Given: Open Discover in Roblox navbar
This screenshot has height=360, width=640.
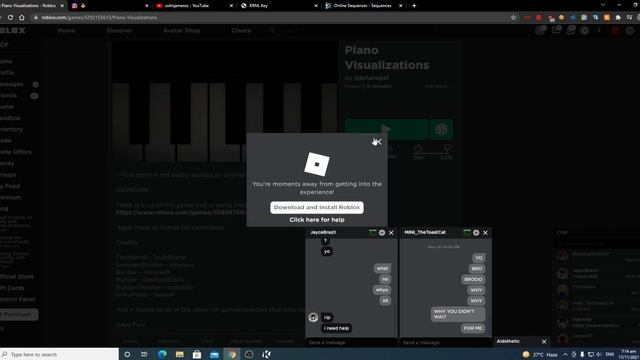Looking at the screenshot, I should pyautogui.click(x=119, y=31).
